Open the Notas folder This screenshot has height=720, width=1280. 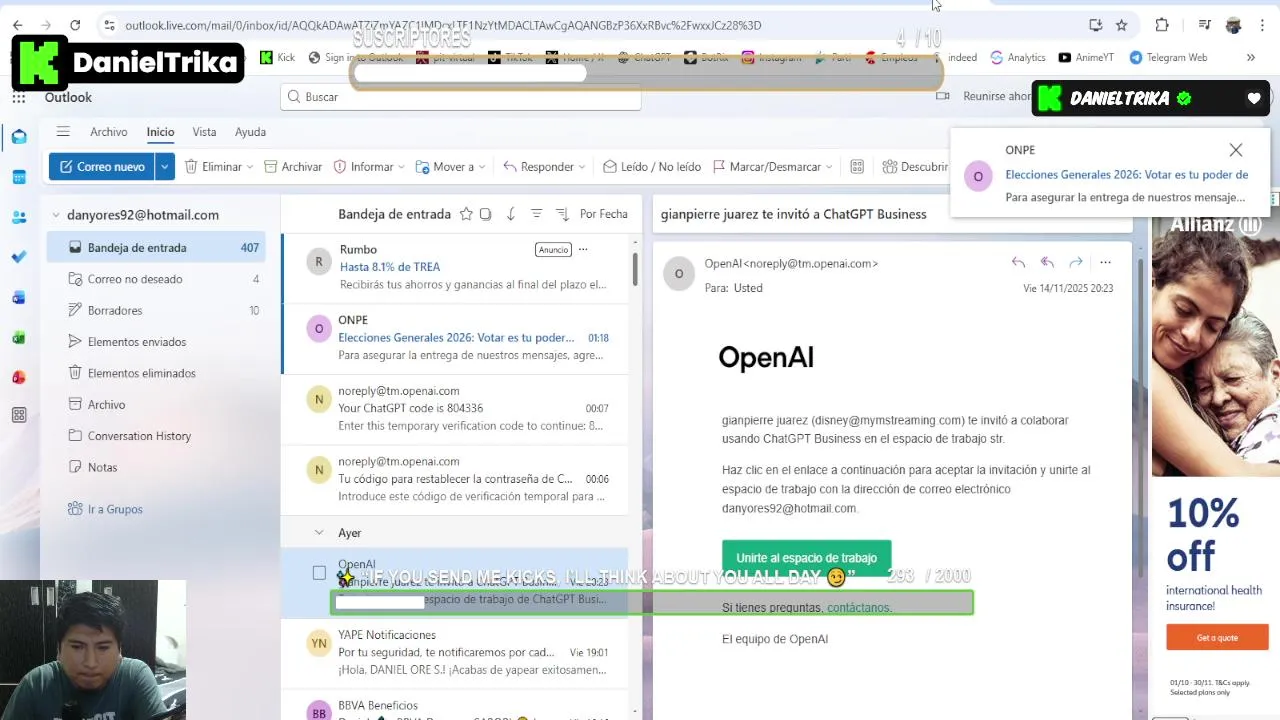point(156,467)
